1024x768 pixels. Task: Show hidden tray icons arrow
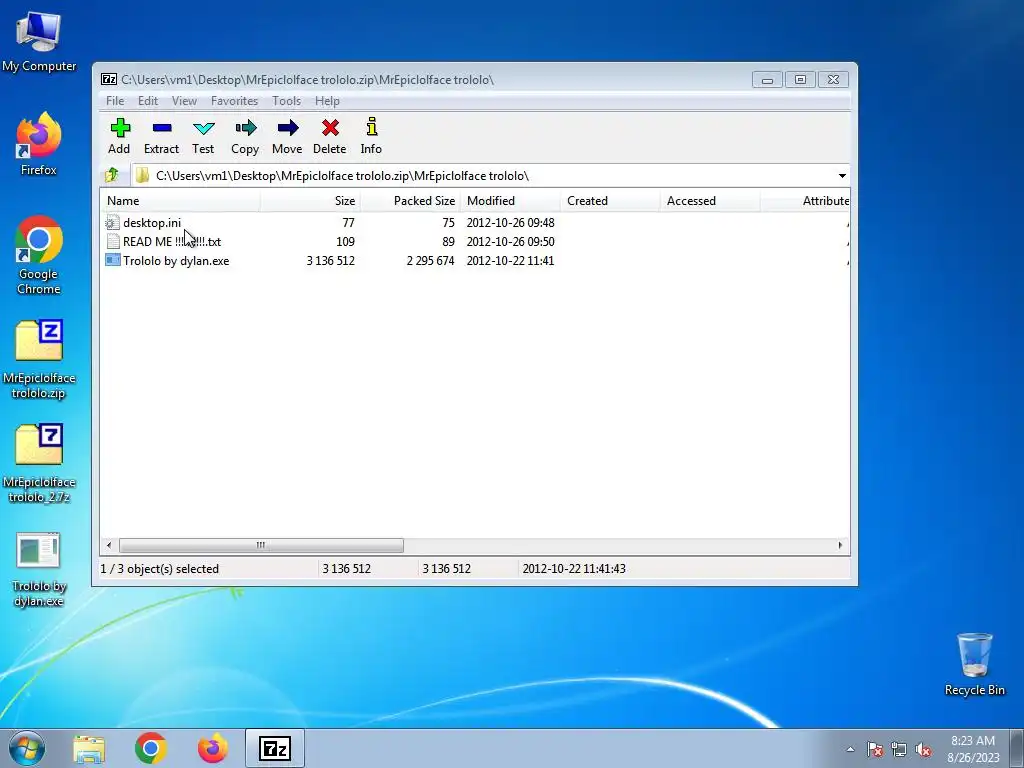click(850, 750)
